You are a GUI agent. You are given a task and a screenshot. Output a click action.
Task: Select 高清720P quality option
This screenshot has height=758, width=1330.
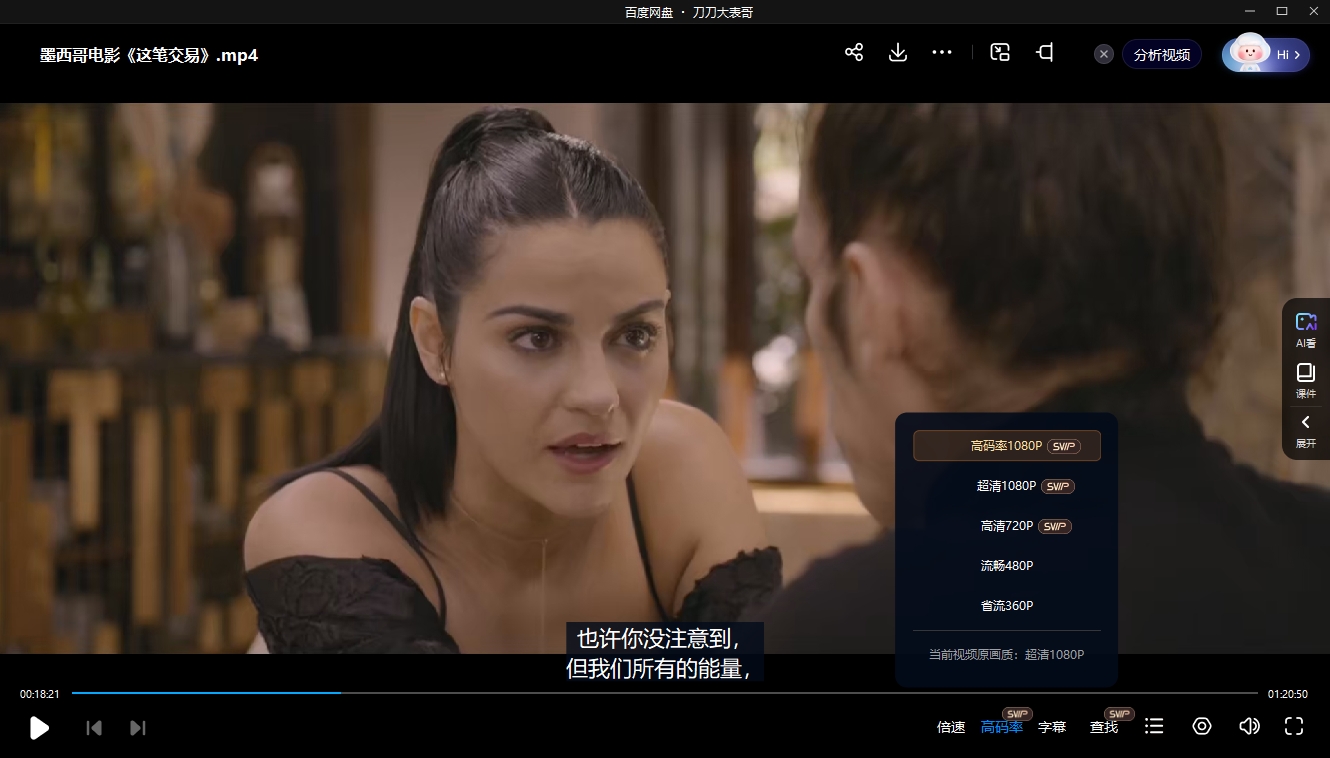coord(1007,526)
